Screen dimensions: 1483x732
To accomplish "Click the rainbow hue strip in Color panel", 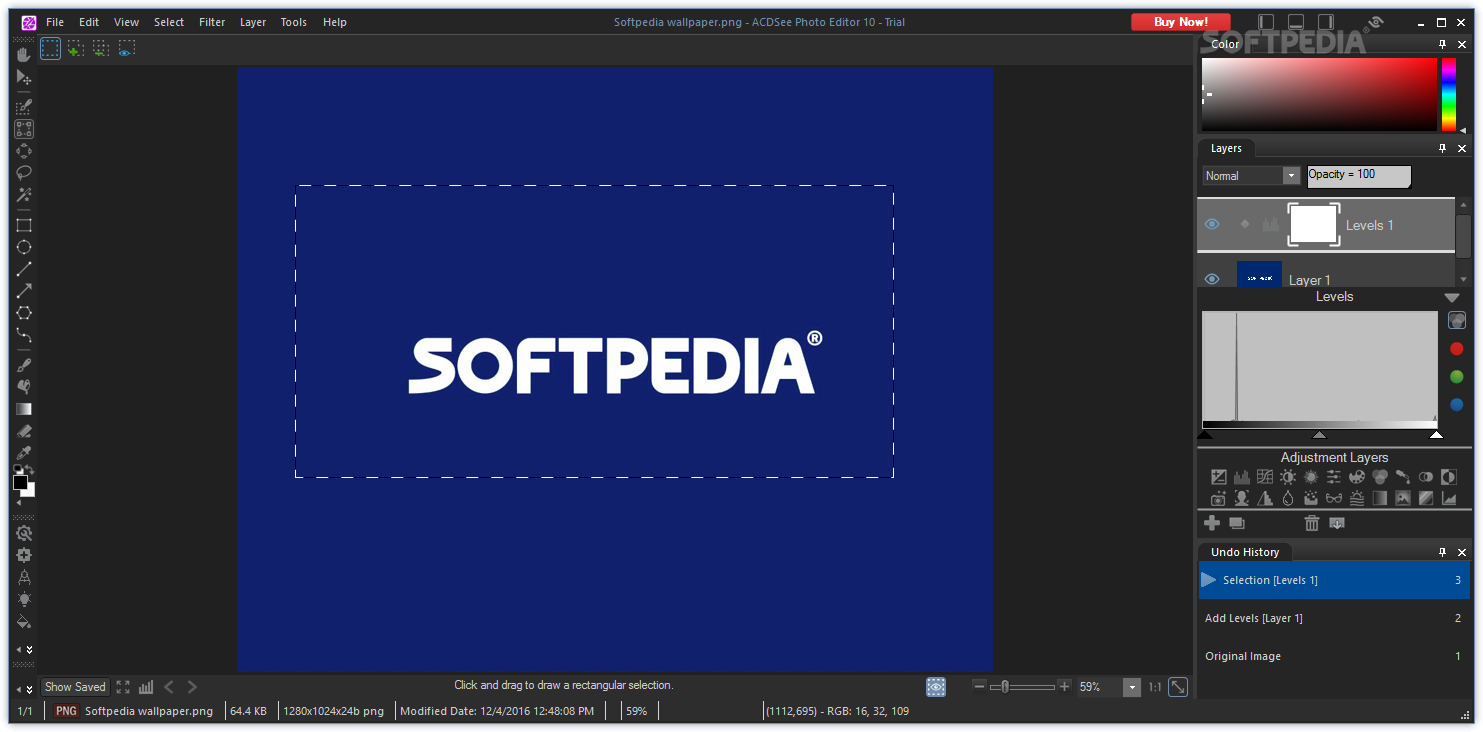I will tap(1448, 94).
